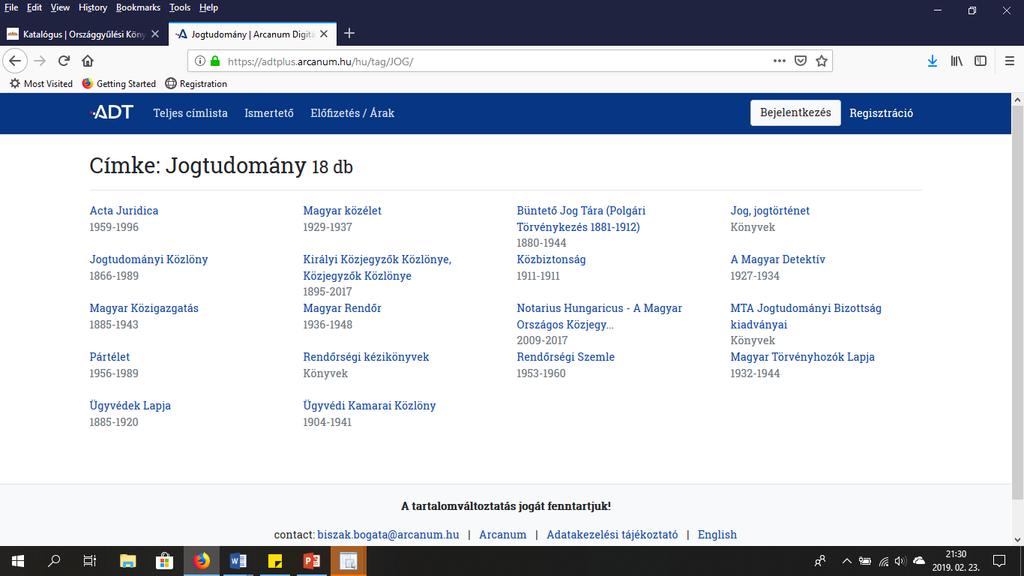Open the Arcanum footer link
Image resolution: width=1024 pixels, height=576 pixels.
coord(502,534)
